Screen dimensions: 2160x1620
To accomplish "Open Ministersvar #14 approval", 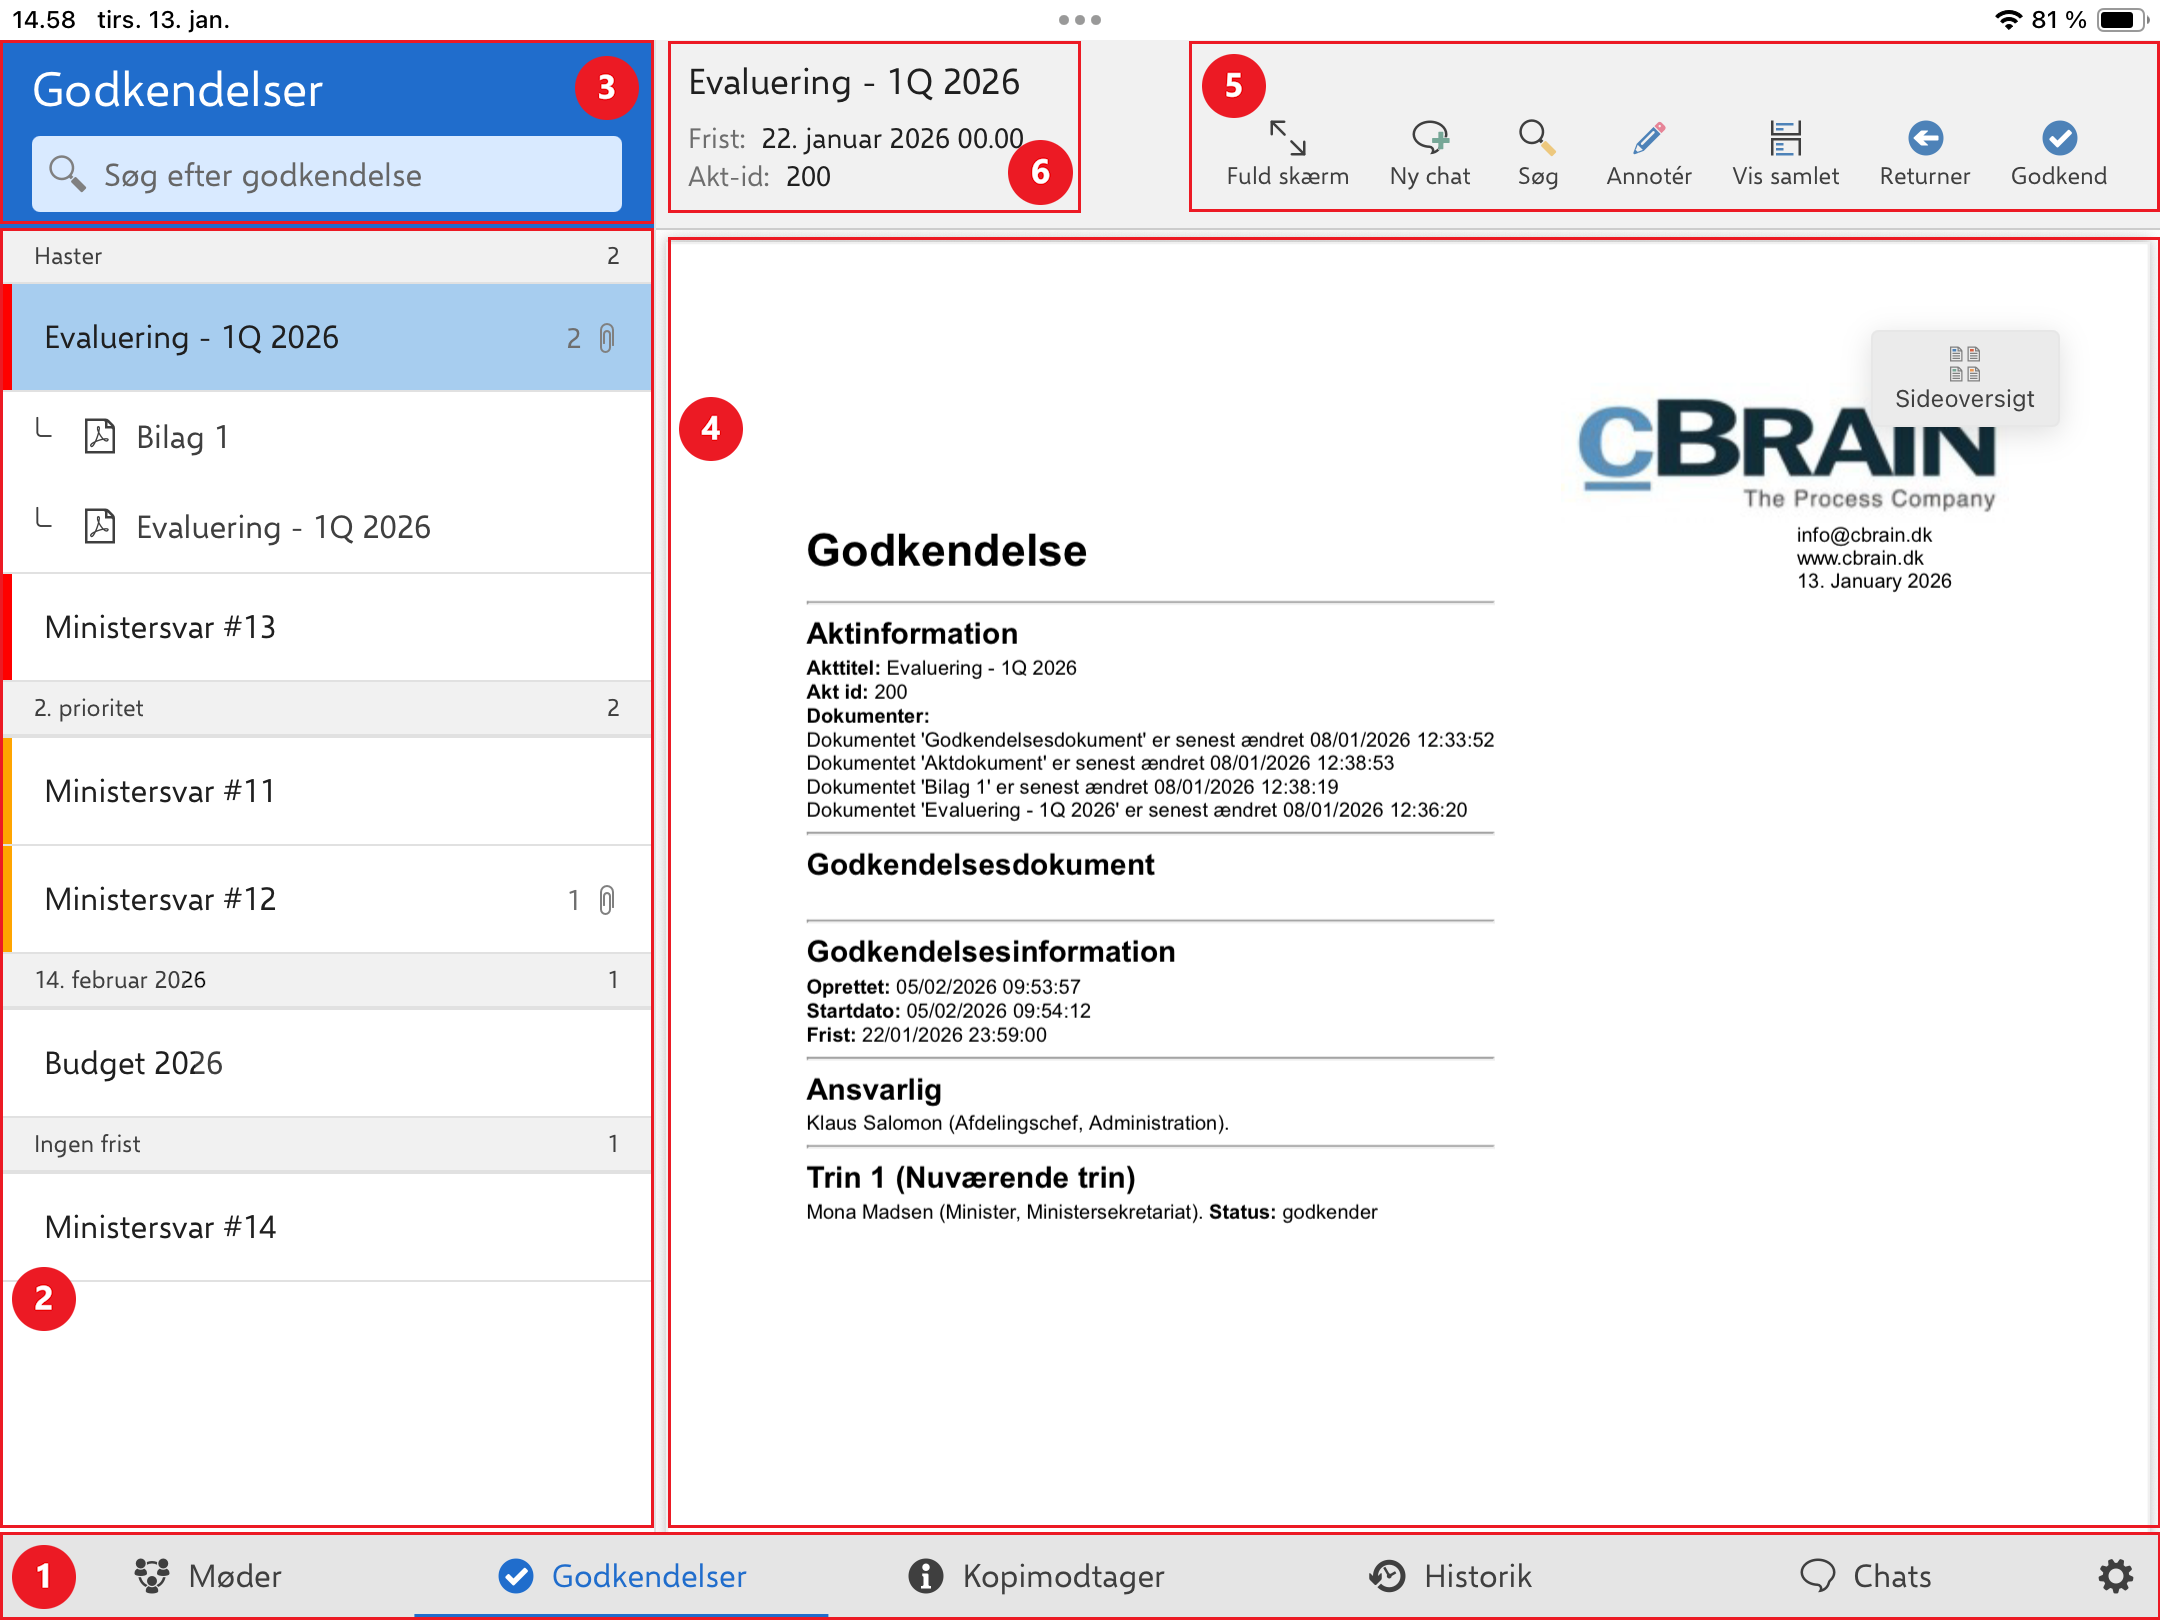I will click(x=328, y=1227).
